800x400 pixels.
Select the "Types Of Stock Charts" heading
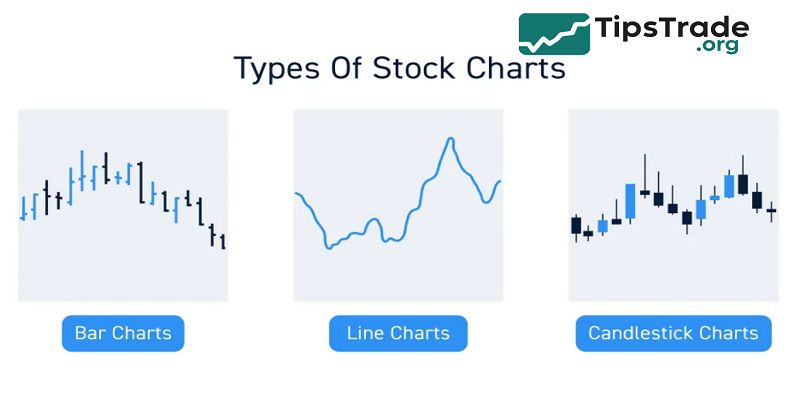coord(399,69)
